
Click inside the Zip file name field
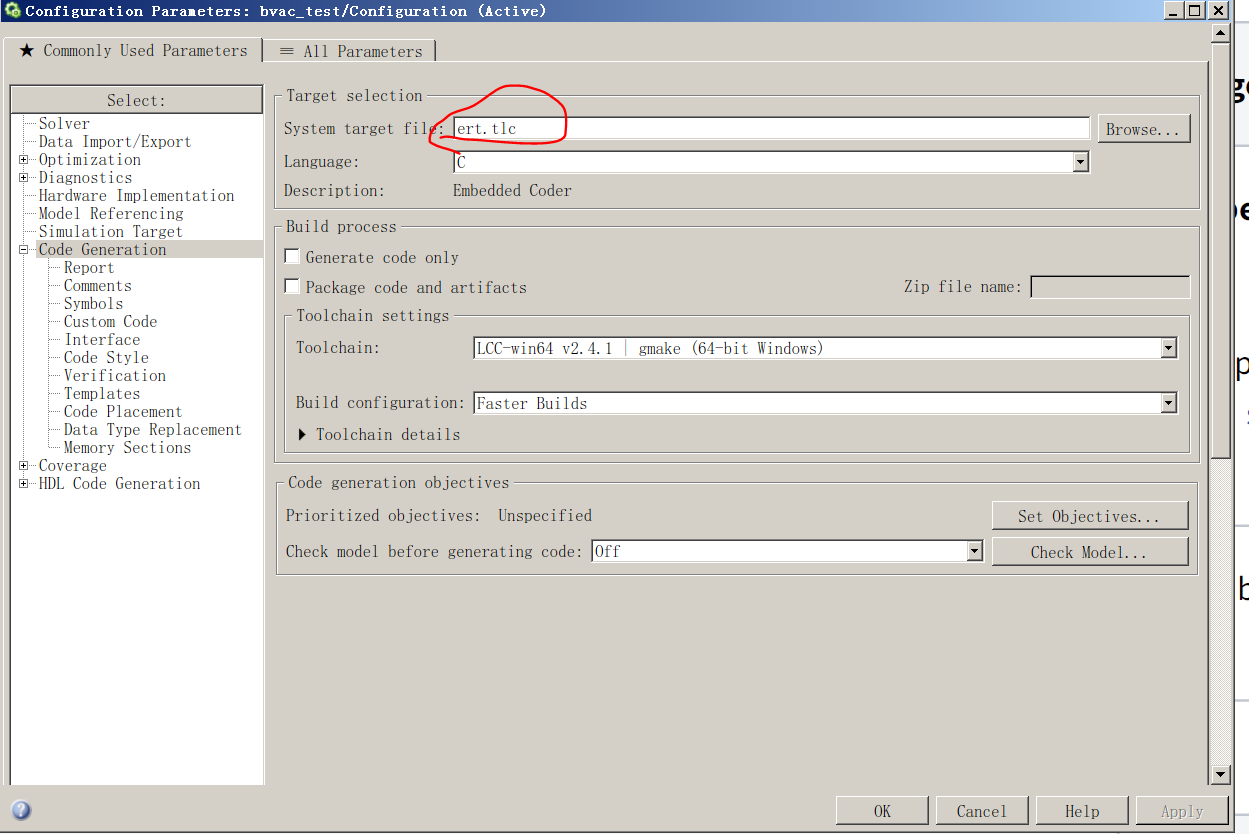tap(1110, 286)
